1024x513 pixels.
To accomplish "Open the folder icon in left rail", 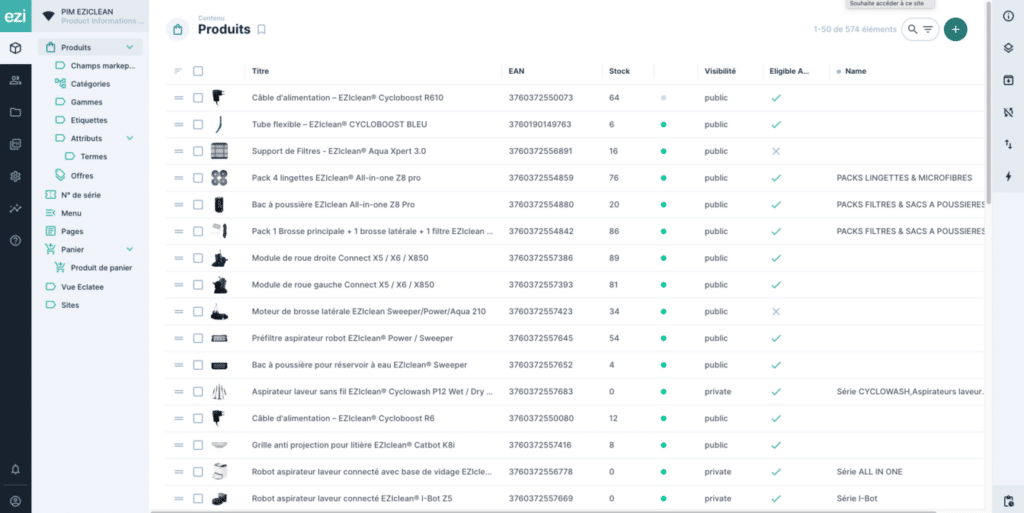I will click(x=16, y=112).
